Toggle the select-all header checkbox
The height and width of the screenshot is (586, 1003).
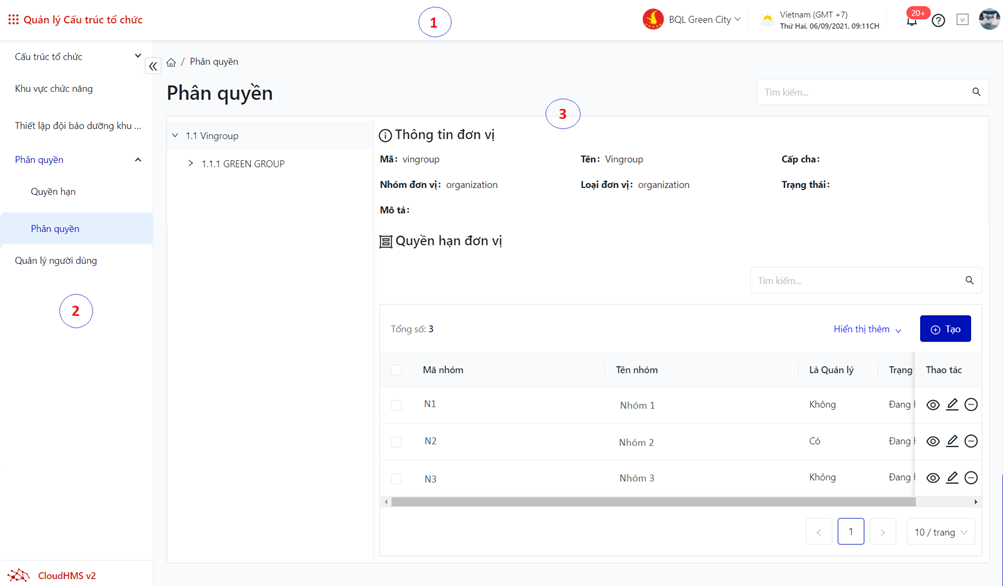(x=396, y=370)
